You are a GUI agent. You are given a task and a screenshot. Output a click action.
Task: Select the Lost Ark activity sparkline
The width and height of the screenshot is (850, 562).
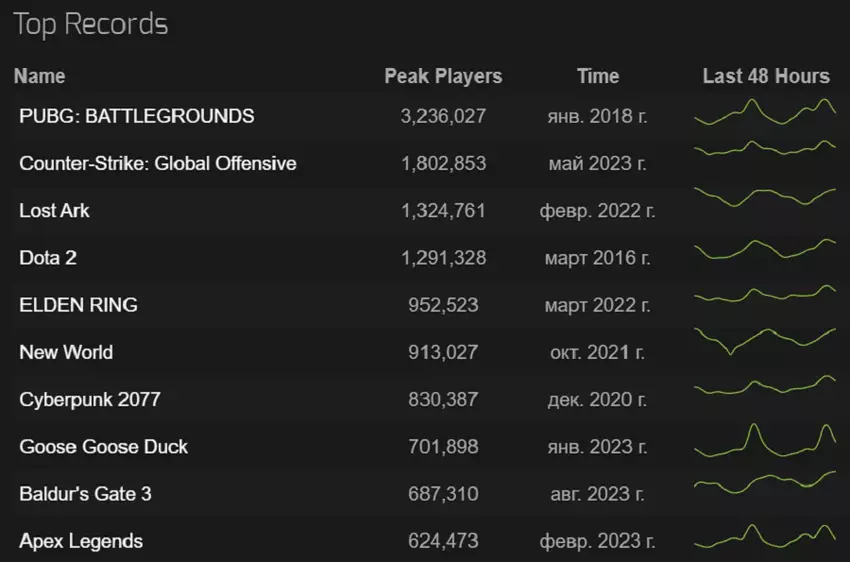[x=765, y=195]
